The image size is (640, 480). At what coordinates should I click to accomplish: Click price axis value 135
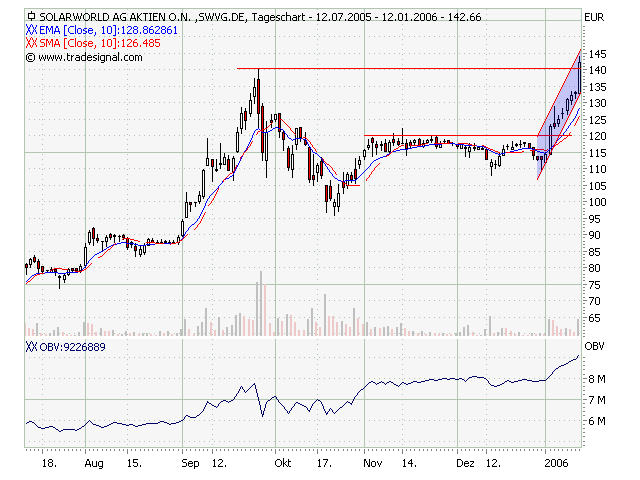coord(597,87)
